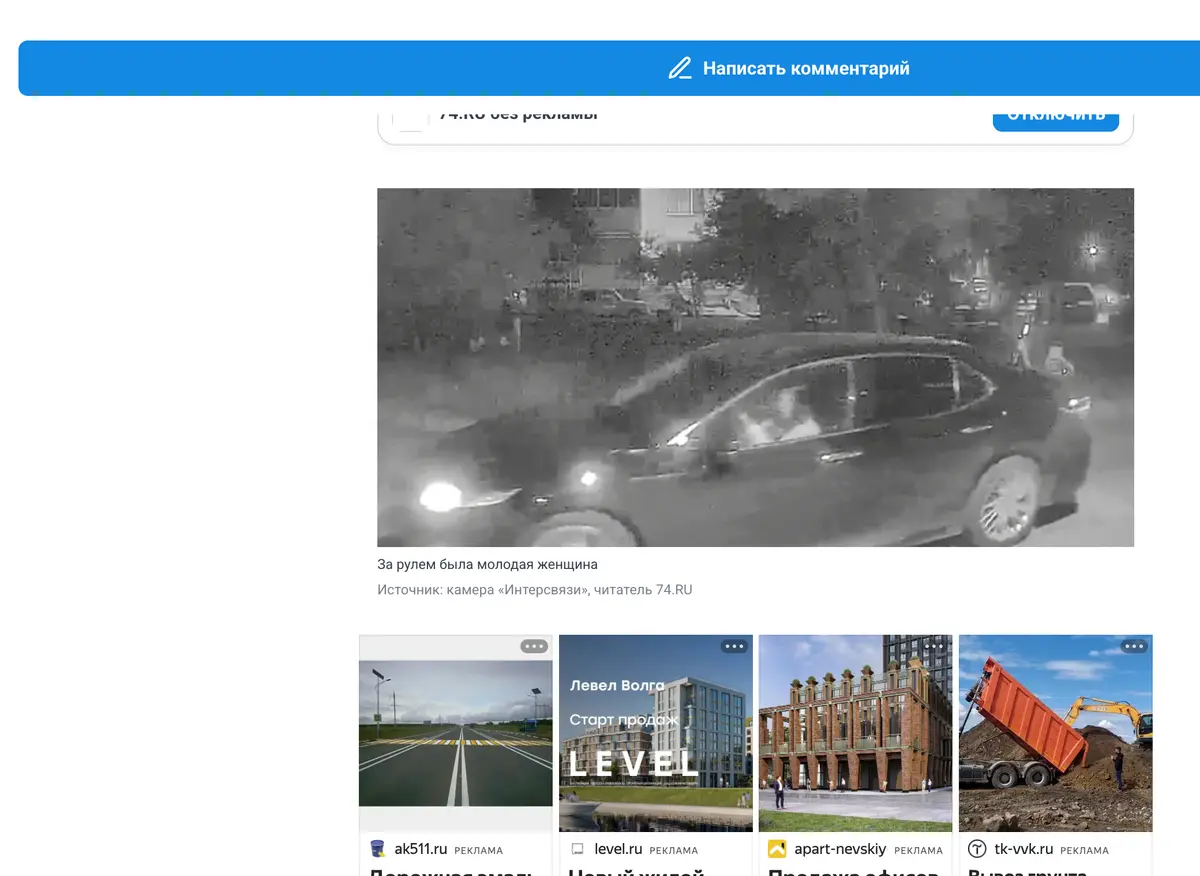The width and height of the screenshot is (1200, 876).
Task: Open the ak511.ru ad options menu
Action: pyautogui.click(x=534, y=646)
